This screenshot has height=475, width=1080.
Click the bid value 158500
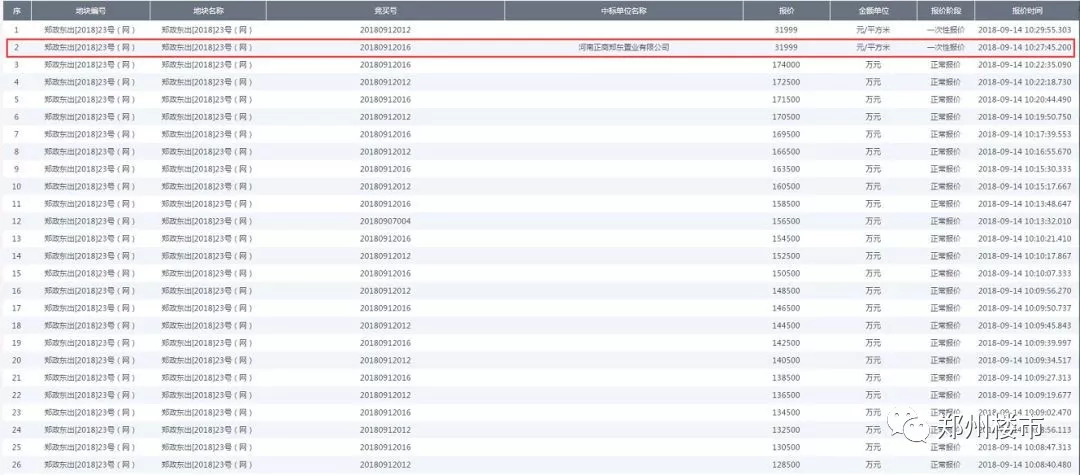point(786,204)
